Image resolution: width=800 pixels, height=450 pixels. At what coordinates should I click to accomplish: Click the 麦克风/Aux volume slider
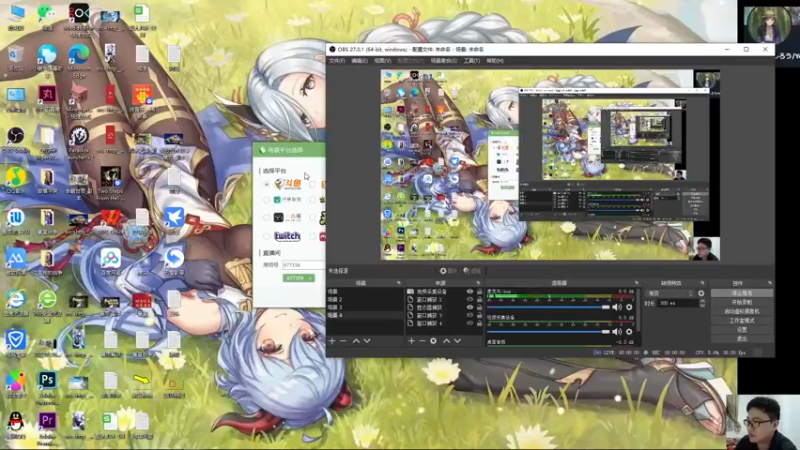pyautogui.click(x=548, y=307)
